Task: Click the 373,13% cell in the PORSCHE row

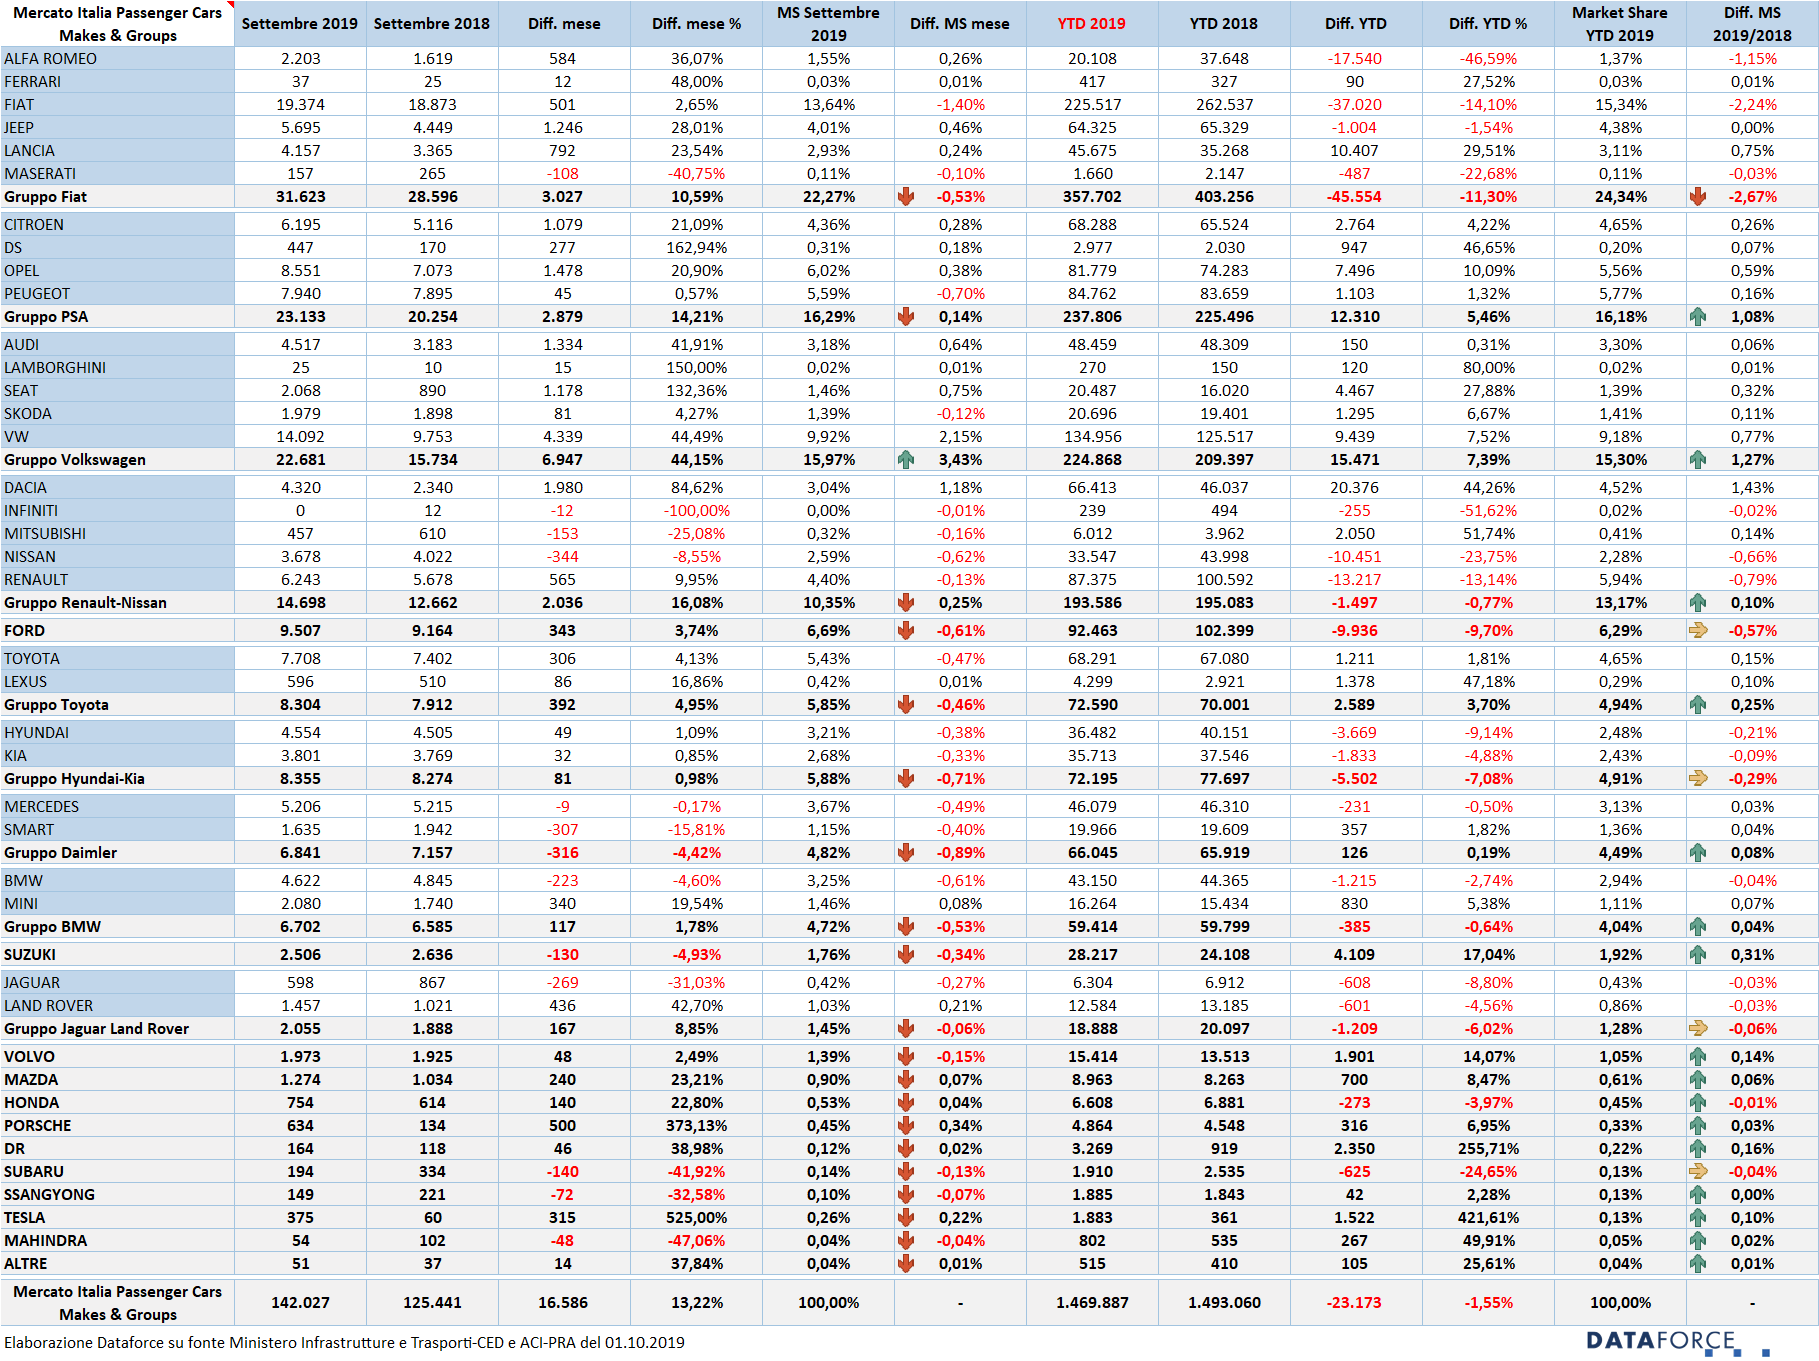Action: (x=696, y=1126)
